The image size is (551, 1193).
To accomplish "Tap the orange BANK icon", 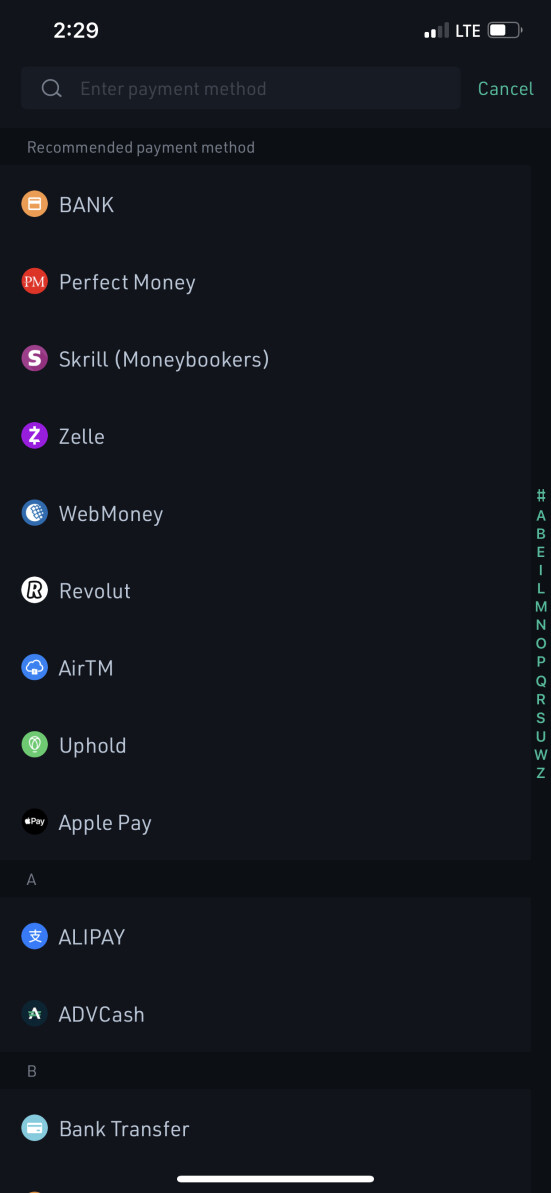I will 34,204.
